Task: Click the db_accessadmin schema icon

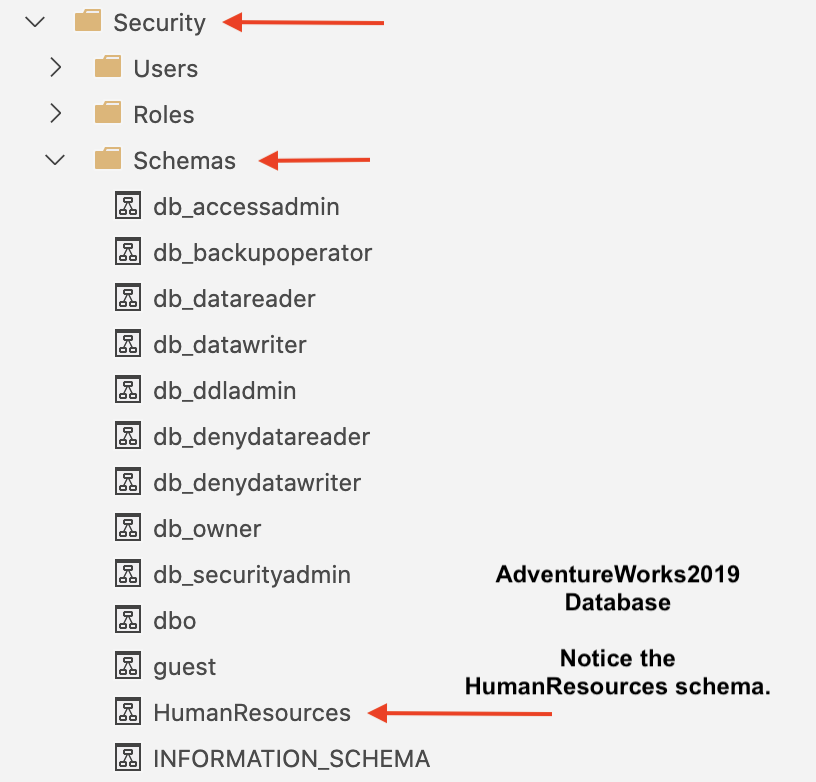Action: (x=127, y=207)
